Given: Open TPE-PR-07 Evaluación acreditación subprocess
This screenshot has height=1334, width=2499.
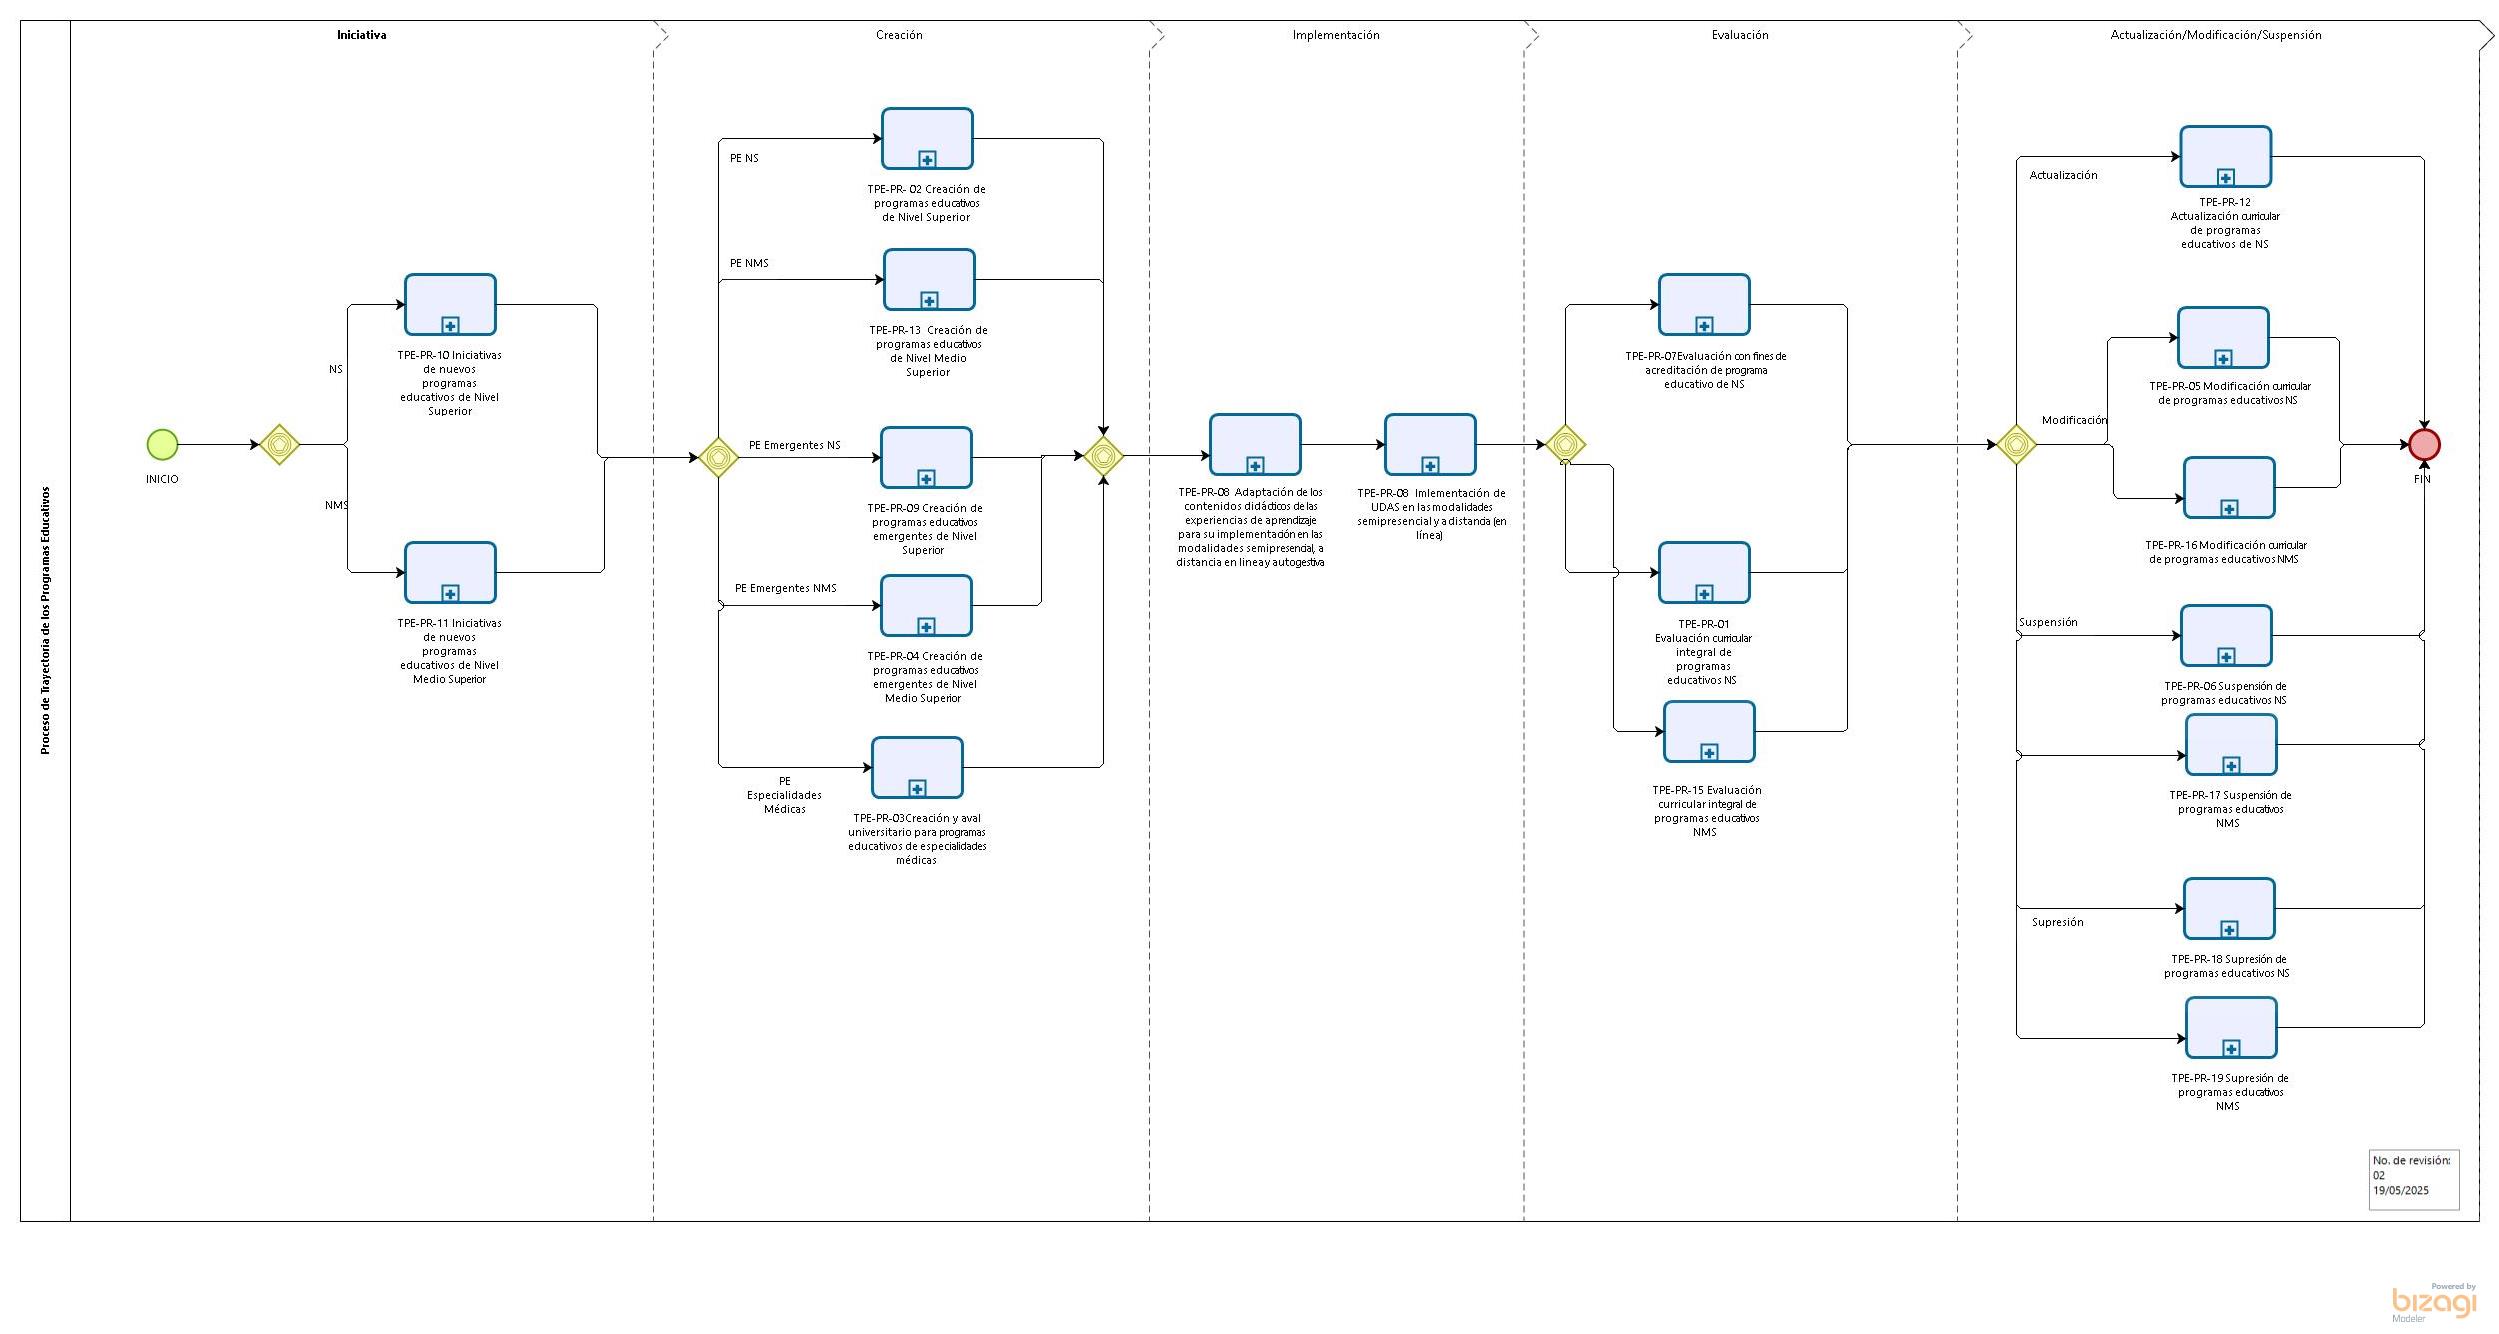Looking at the screenshot, I should (x=1704, y=304).
